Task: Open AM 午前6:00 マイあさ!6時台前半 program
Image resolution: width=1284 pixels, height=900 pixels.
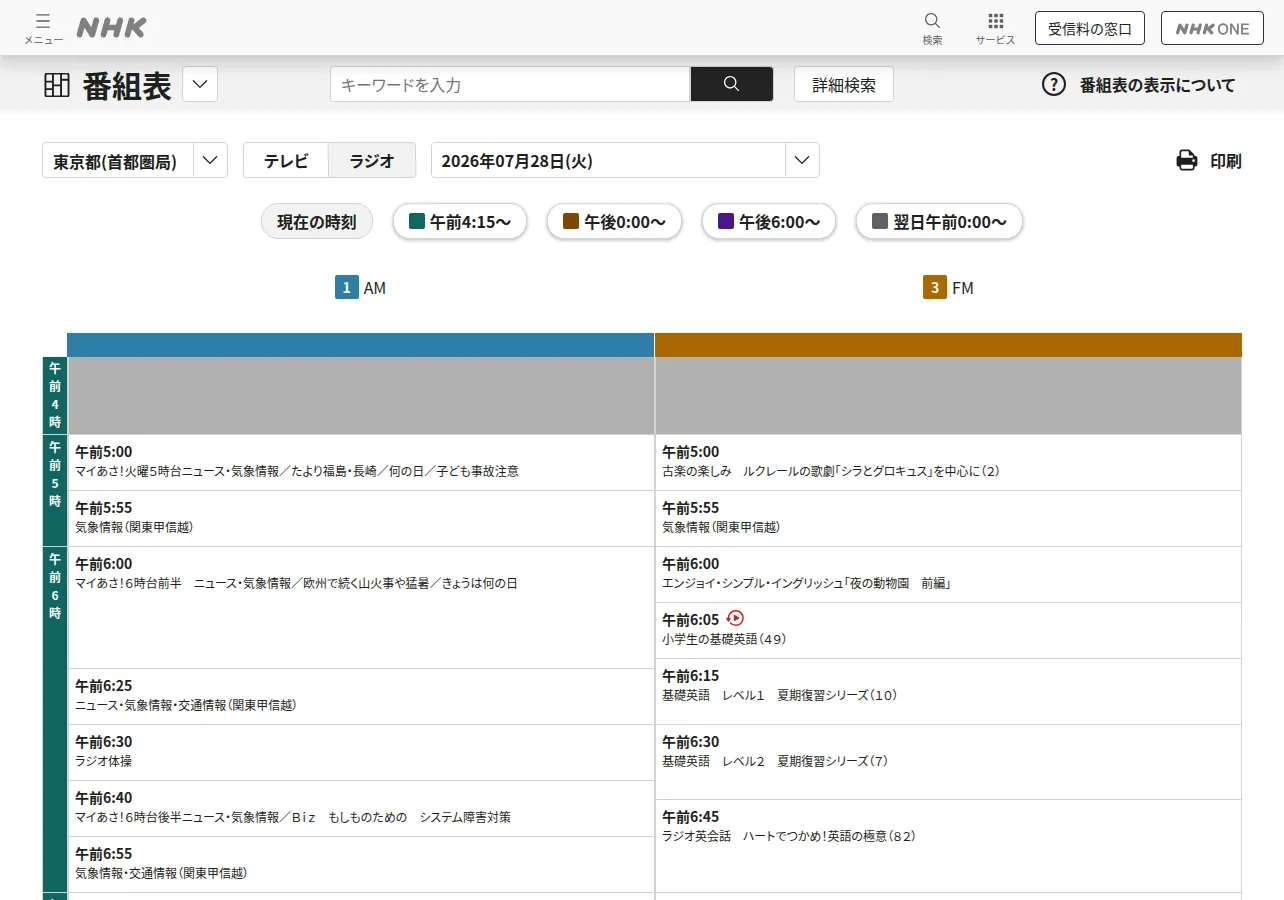Action: pos(360,607)
